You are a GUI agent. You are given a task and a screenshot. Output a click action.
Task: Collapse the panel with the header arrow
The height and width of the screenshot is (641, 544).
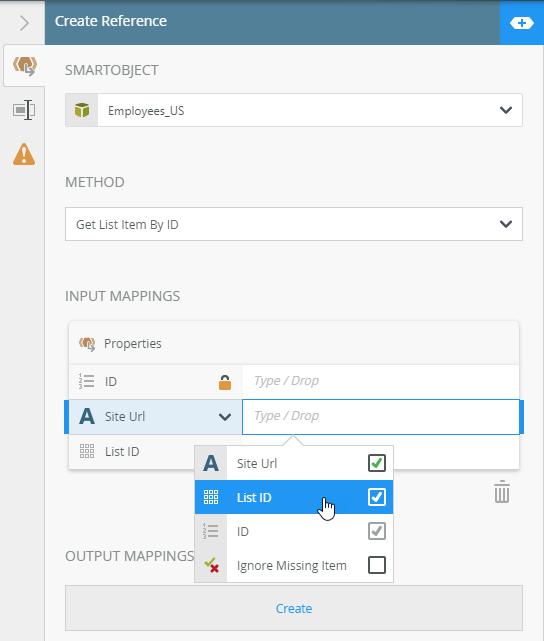[24, 23]
